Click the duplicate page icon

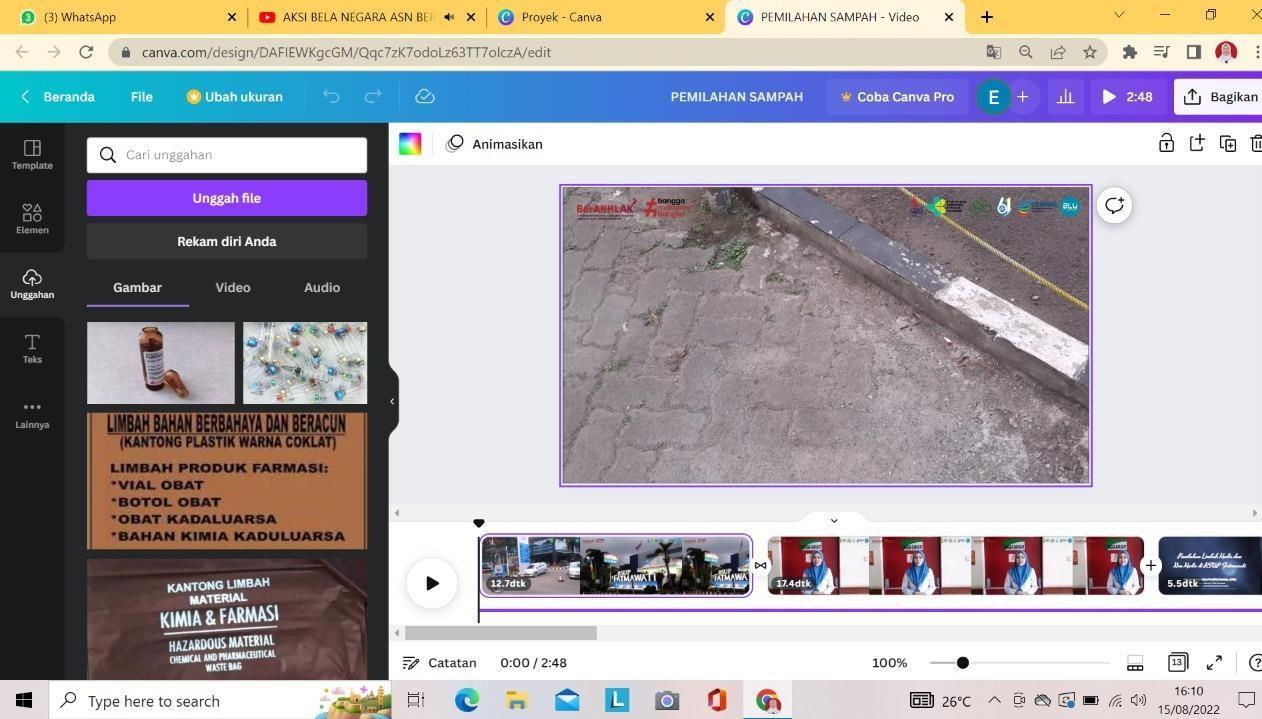[1228, 144]
